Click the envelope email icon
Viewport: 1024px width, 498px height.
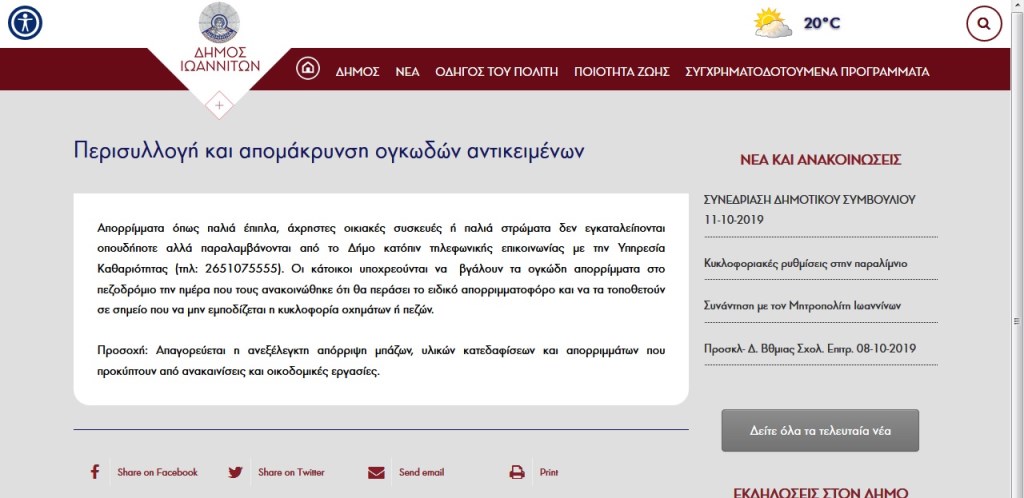[x=376, y=472]
